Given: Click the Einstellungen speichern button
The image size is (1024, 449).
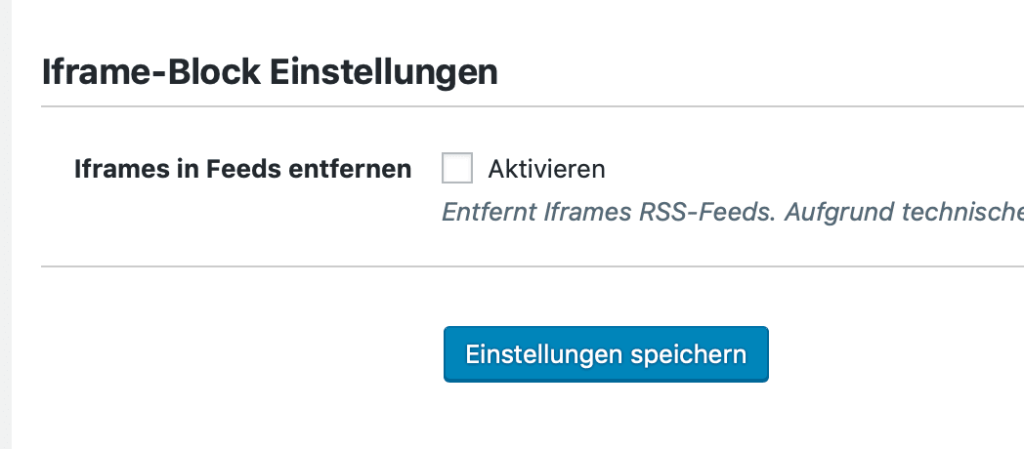Looking at the screenshot, I should point(606,354).
